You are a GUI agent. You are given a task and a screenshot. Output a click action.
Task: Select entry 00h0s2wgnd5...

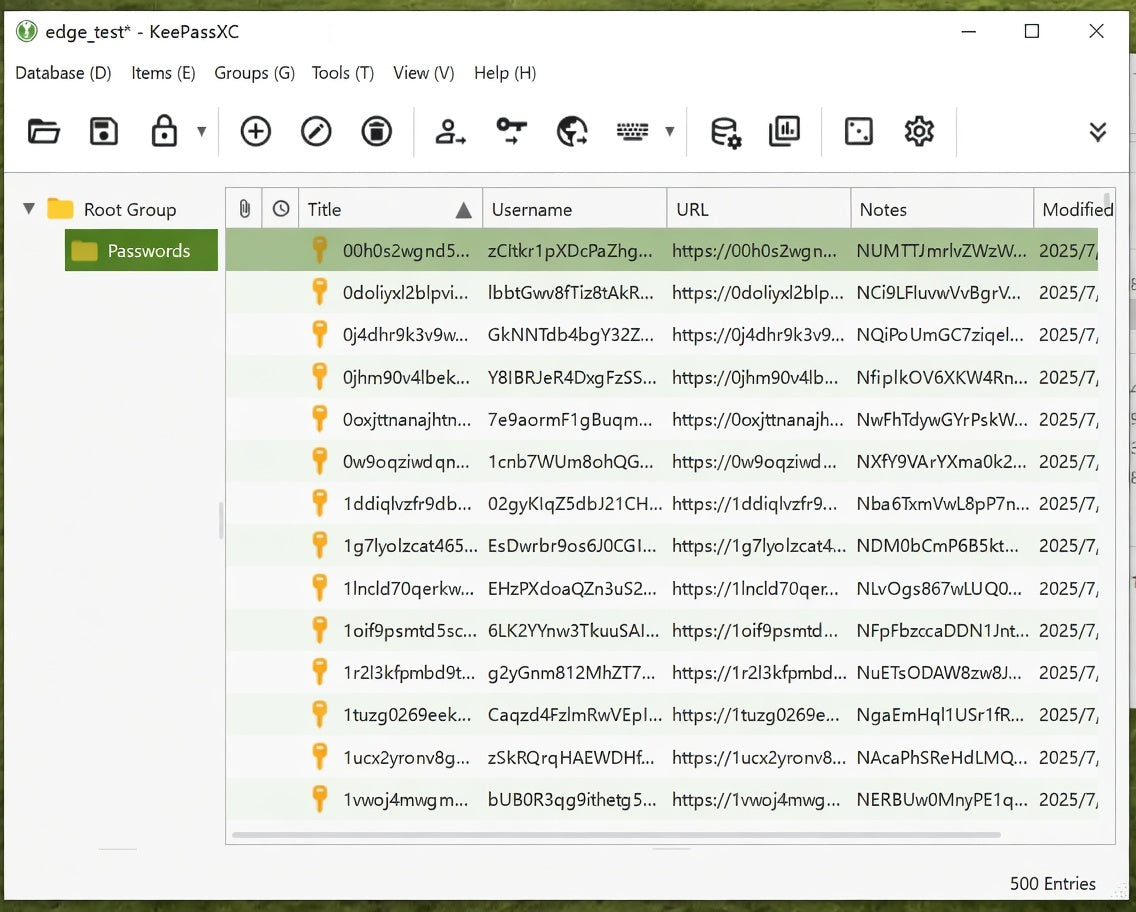[x=661, y=251]
